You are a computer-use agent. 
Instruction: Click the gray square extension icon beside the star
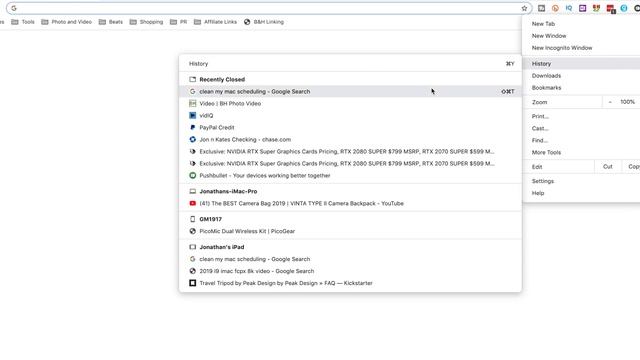541,8
